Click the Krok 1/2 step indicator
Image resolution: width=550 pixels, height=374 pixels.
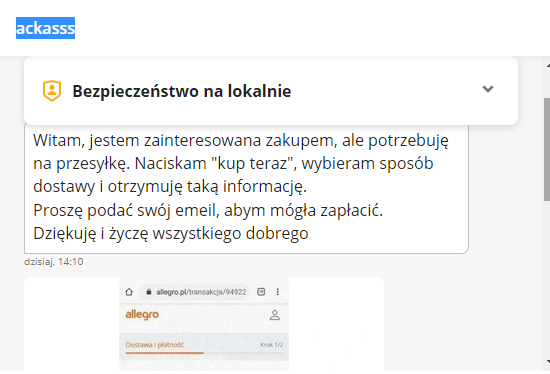pyautogui.click(x=271, y=345)
